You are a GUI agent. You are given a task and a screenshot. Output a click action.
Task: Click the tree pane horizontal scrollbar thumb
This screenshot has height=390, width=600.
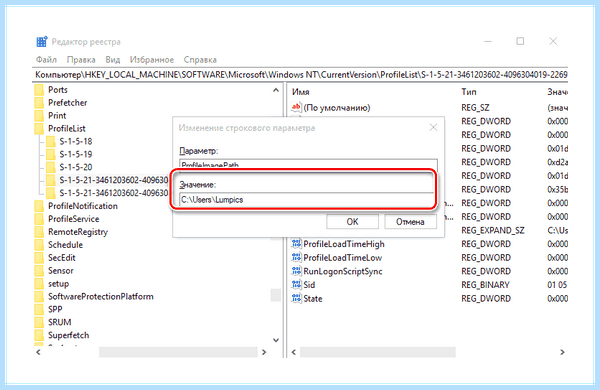click(x=178, y=352)
